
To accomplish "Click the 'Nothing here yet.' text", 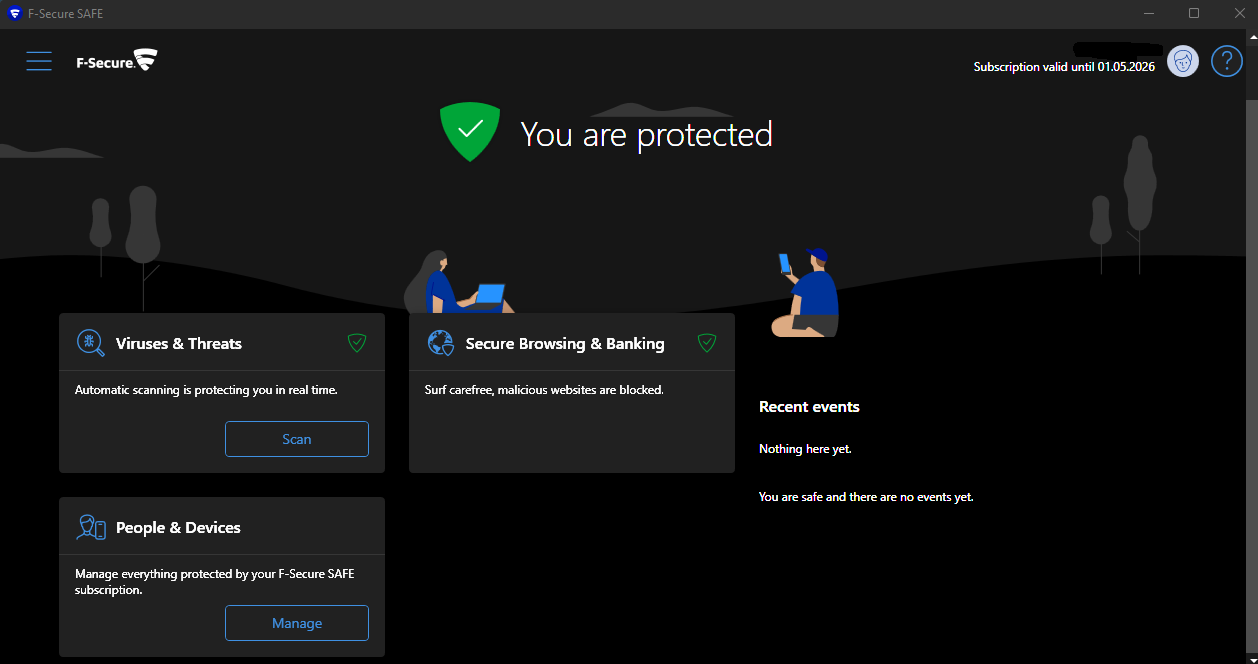I will pyautogui.click(x=805, y=449).
